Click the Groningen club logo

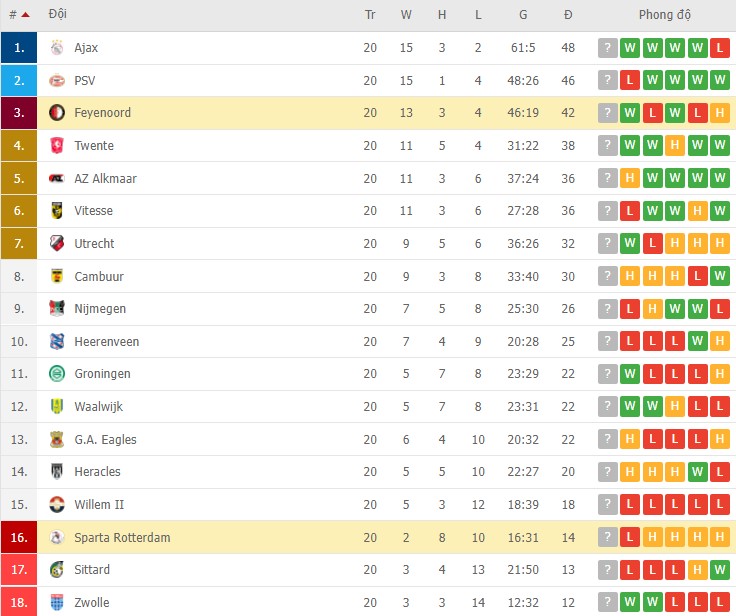pos(57,374)
